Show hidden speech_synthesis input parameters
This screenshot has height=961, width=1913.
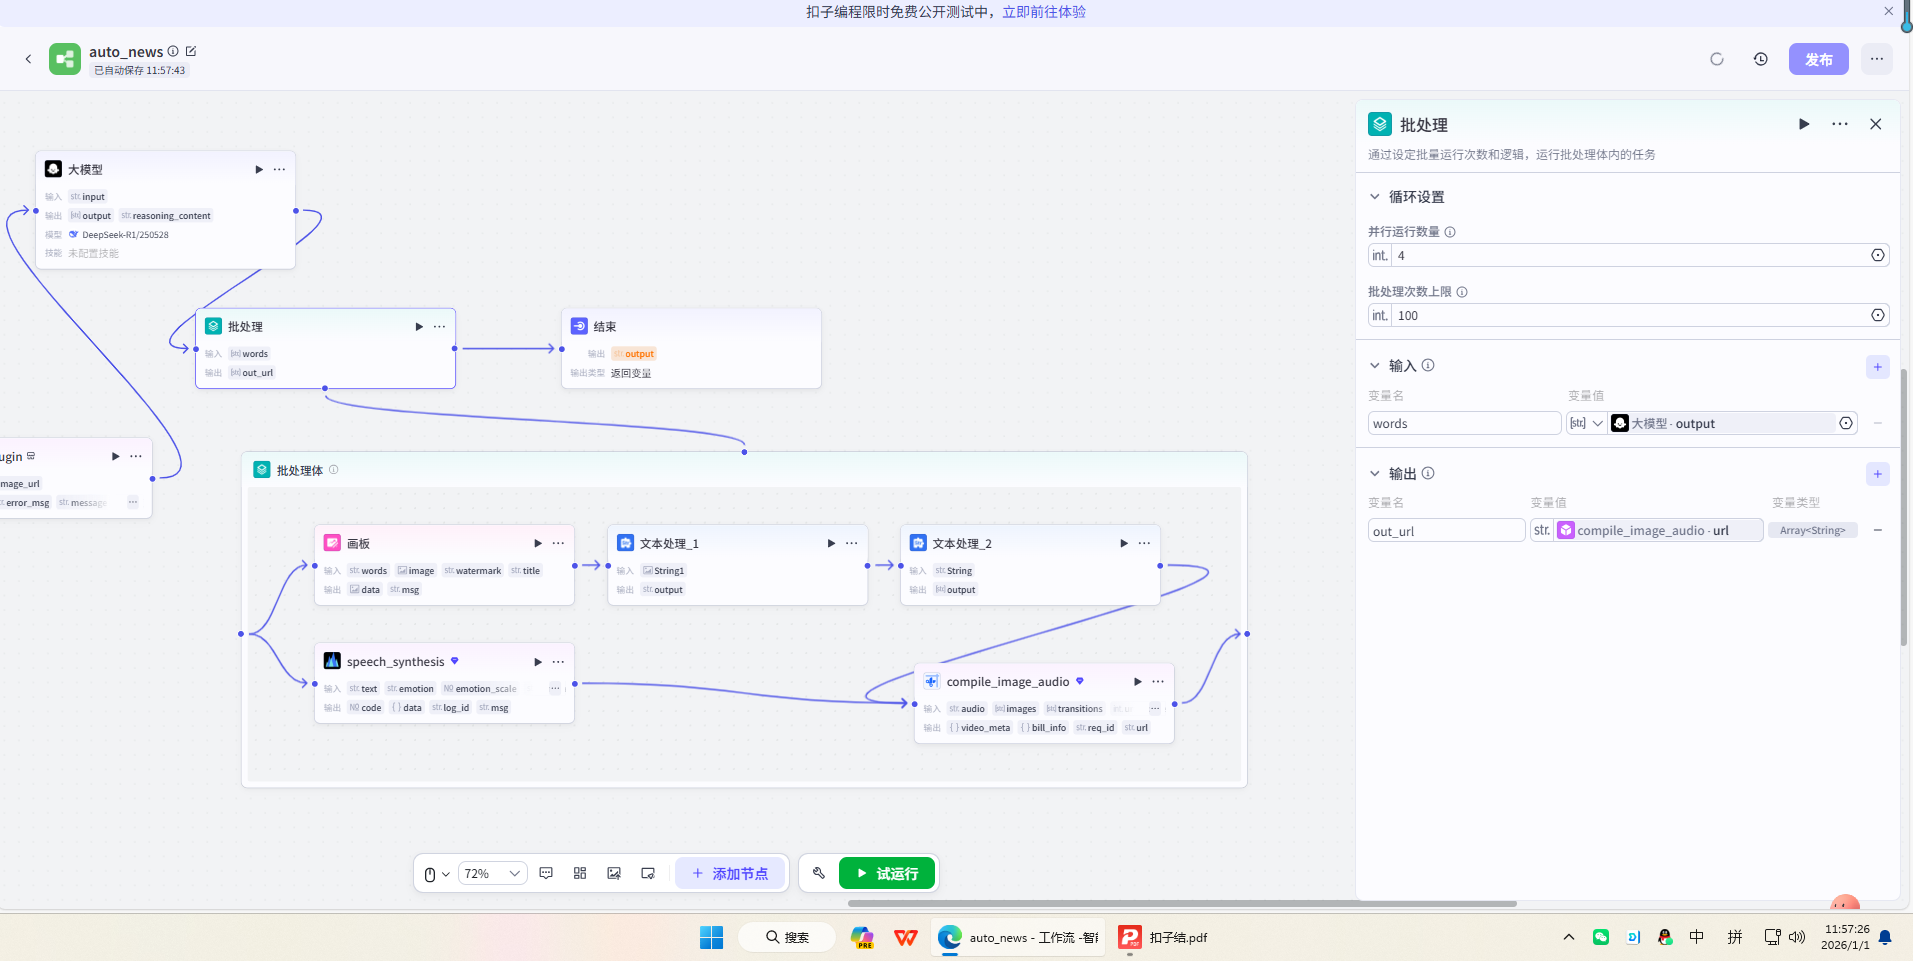tap(555, 688)
